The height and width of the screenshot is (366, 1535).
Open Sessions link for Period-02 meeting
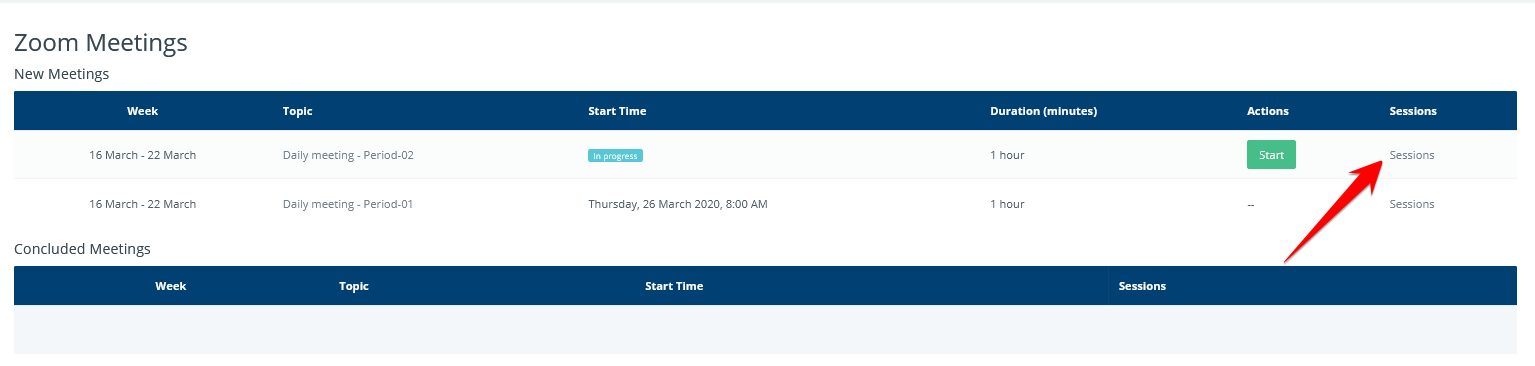tap(1412, 155)
